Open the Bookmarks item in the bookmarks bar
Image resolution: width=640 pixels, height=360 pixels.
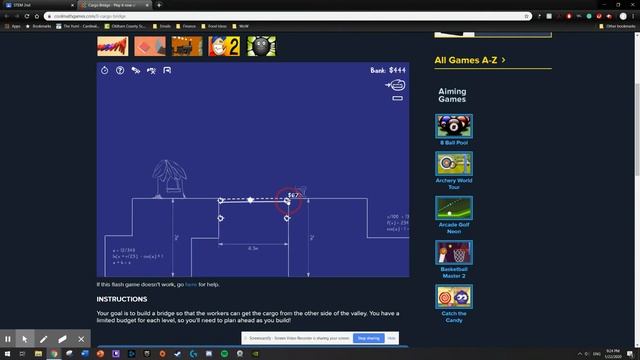(39, 26)
